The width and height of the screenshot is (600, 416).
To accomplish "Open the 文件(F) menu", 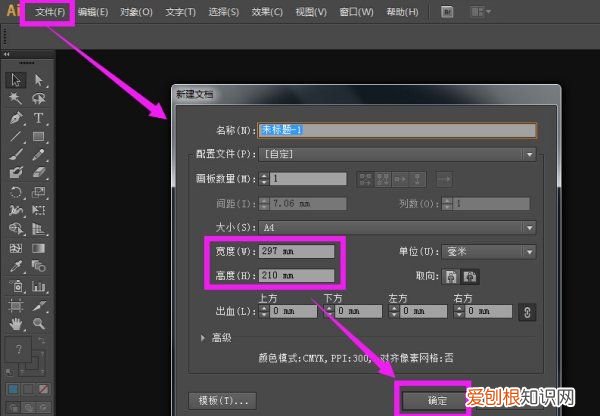I will tap(49, 12).
